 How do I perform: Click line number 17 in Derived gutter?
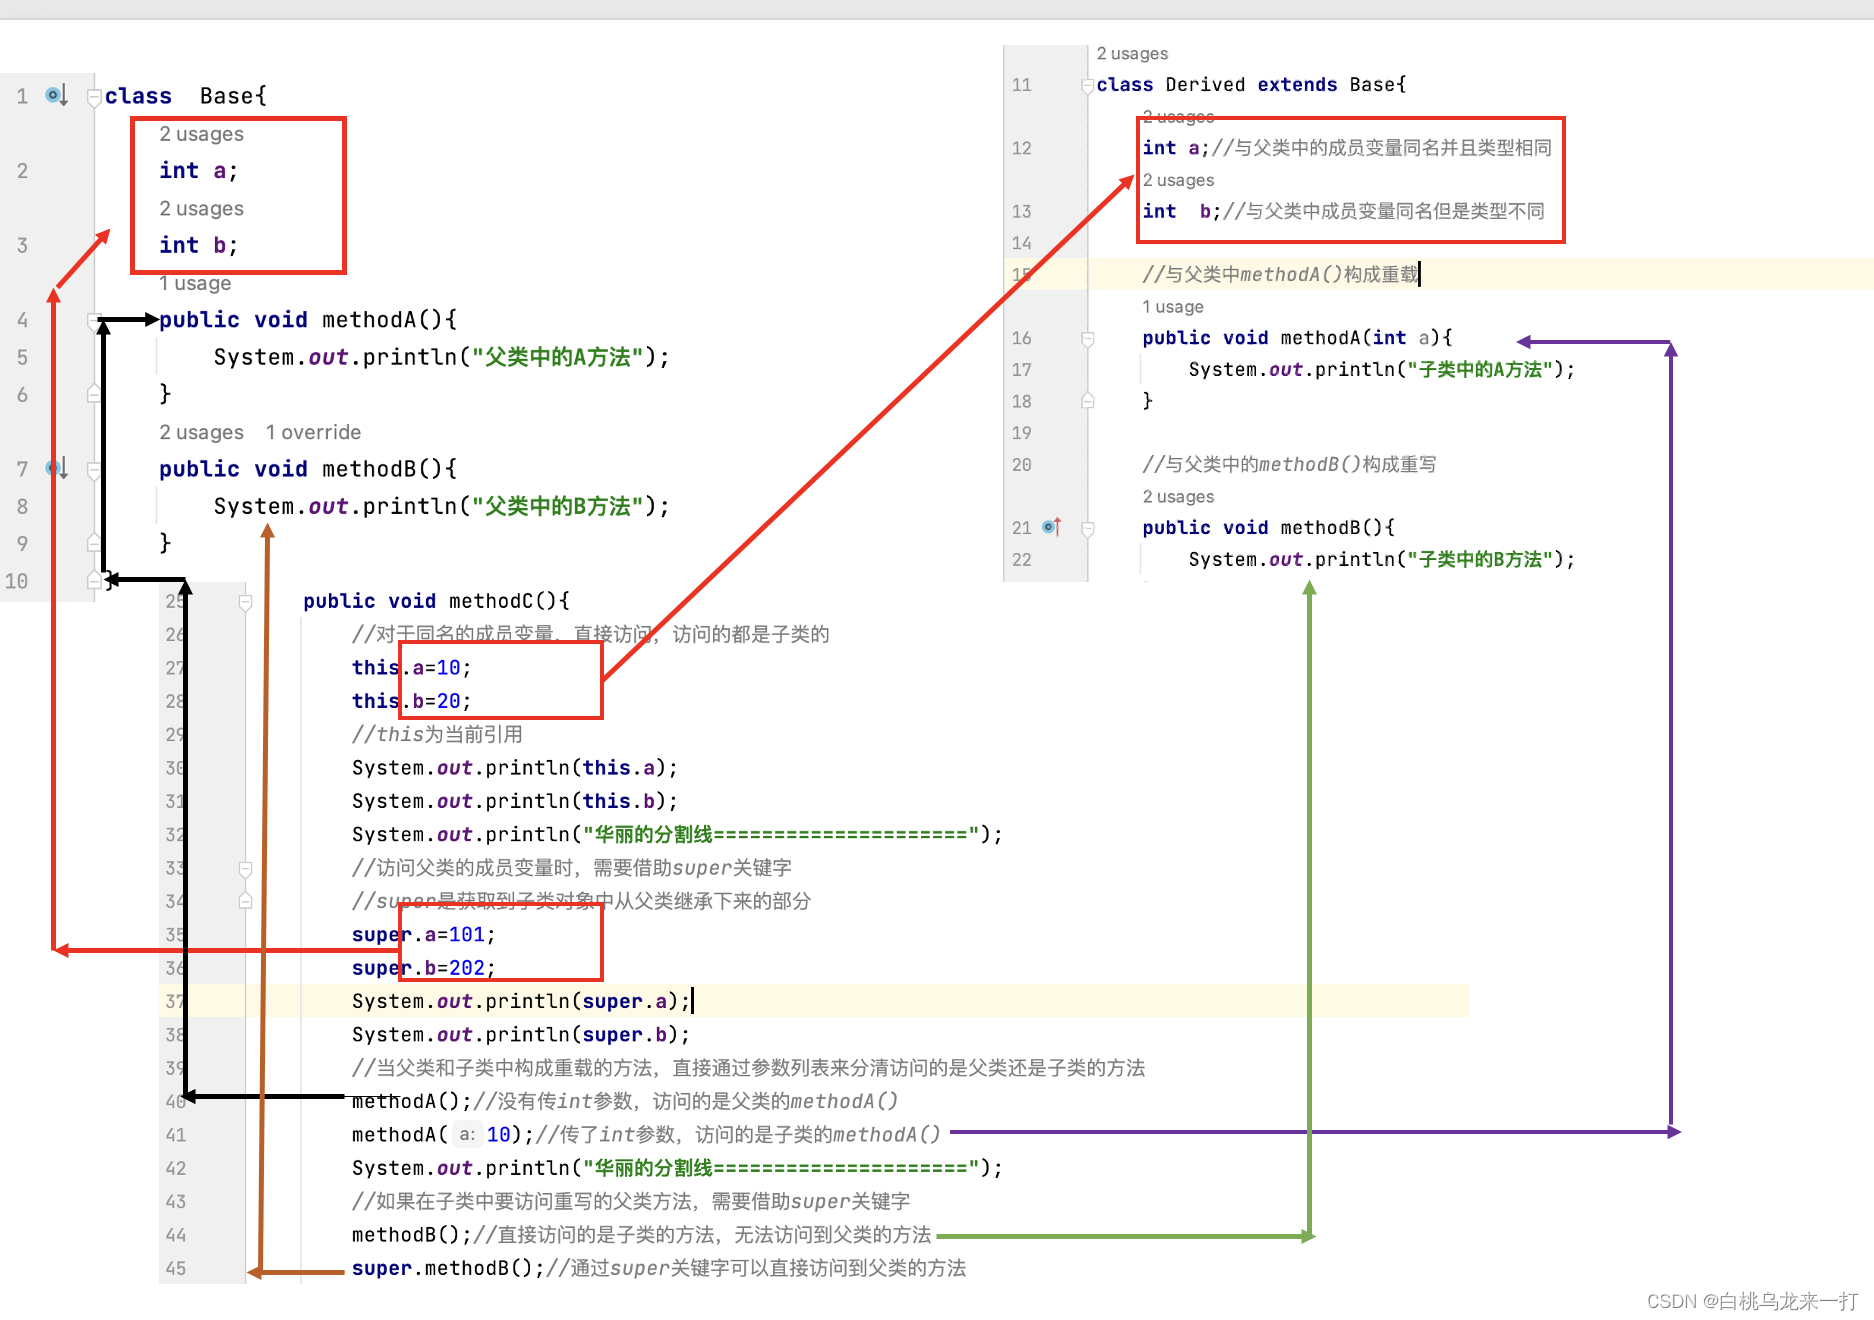(x=1021, y=370)
